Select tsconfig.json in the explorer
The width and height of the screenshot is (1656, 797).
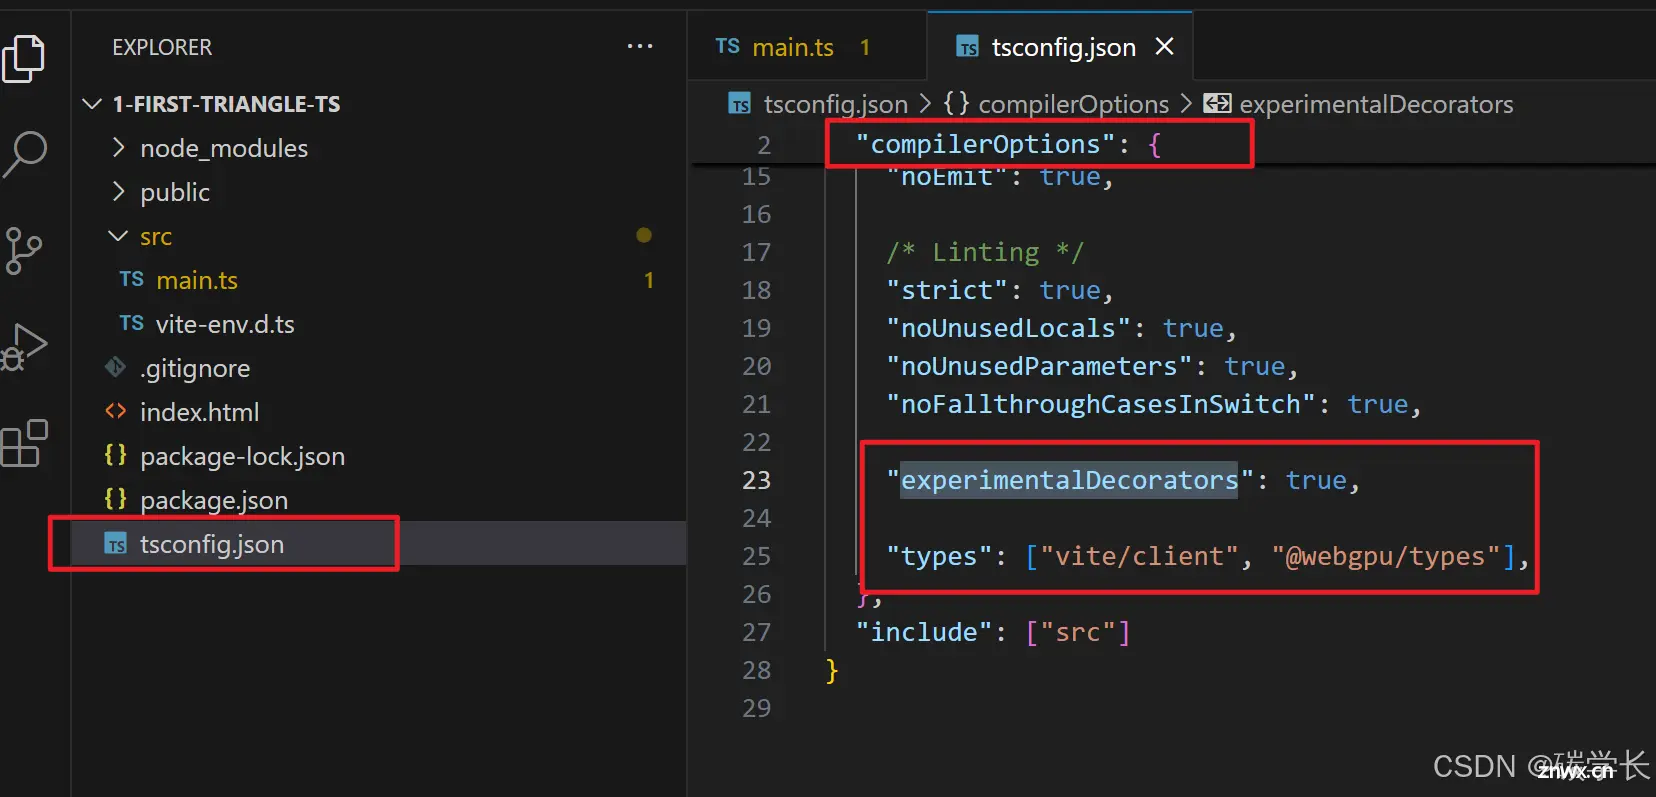379,544
